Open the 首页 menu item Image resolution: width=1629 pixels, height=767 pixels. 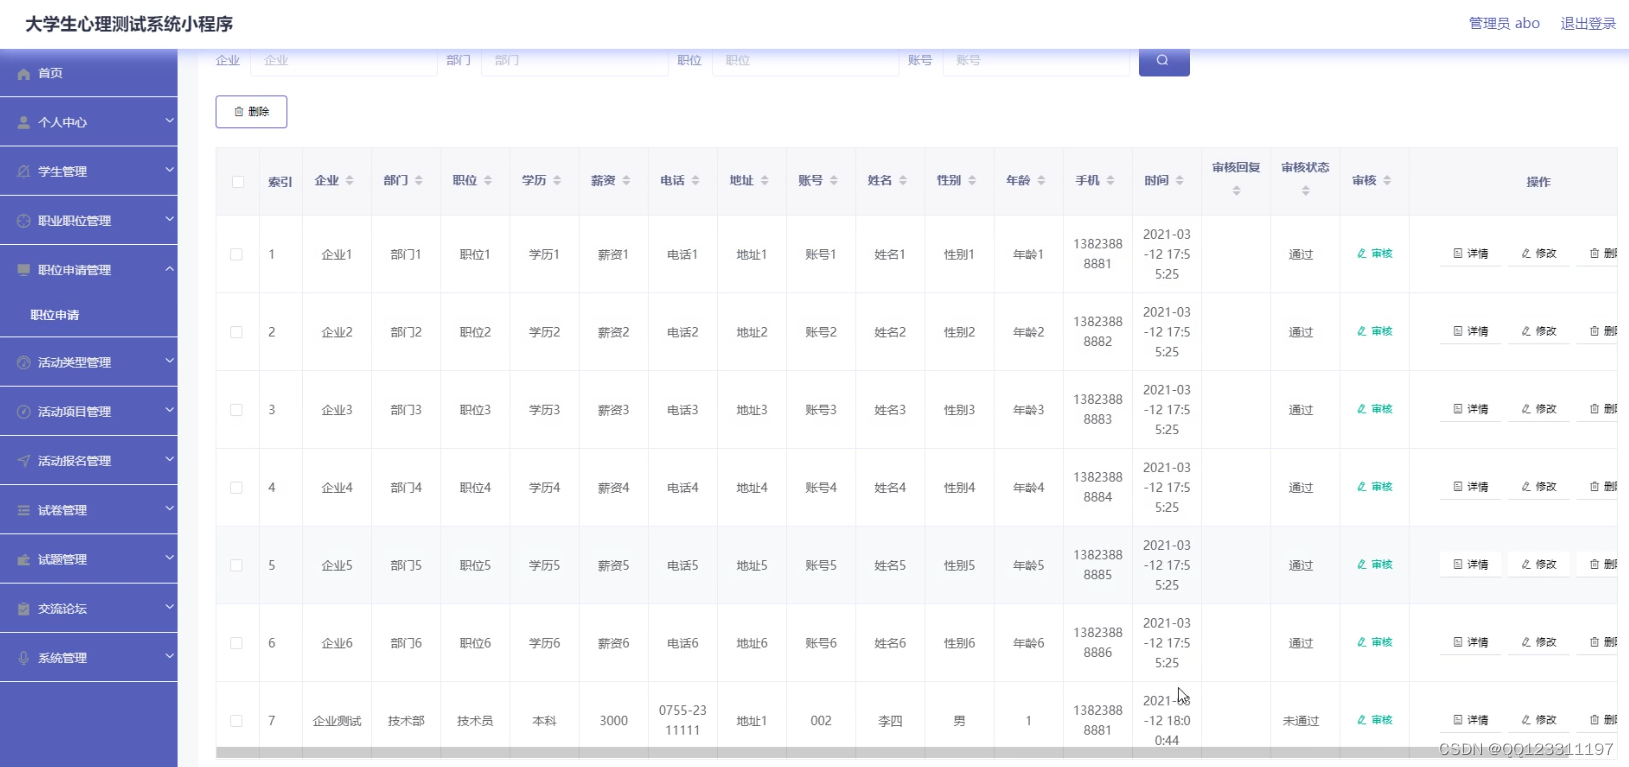click(x=89, y=73)
